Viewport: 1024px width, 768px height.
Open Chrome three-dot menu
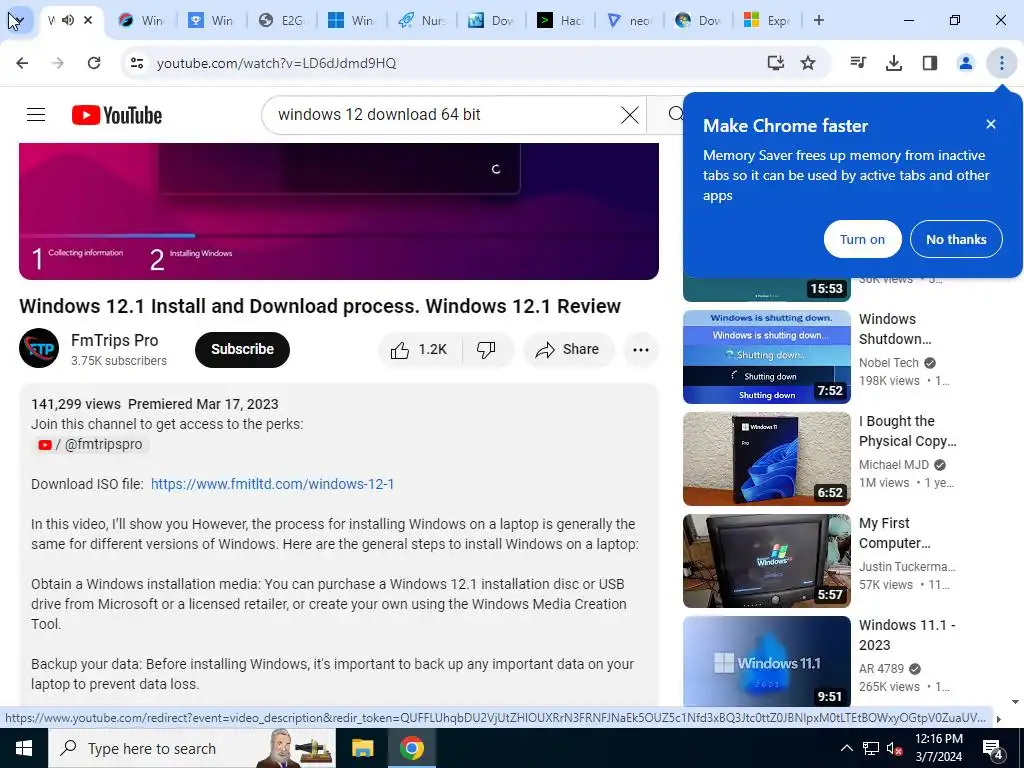tap(1001, 63)
